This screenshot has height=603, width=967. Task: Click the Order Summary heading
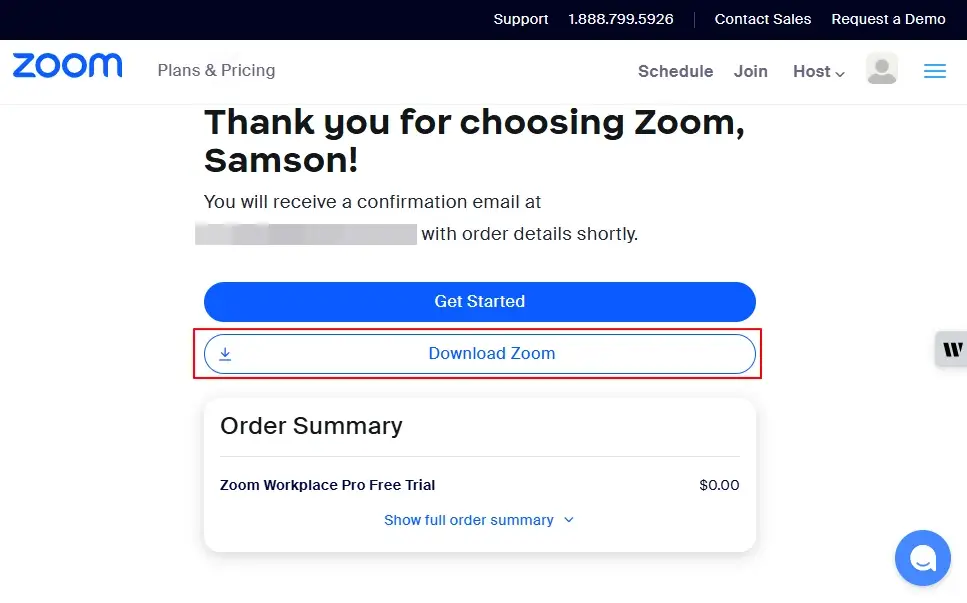[311, 426]
